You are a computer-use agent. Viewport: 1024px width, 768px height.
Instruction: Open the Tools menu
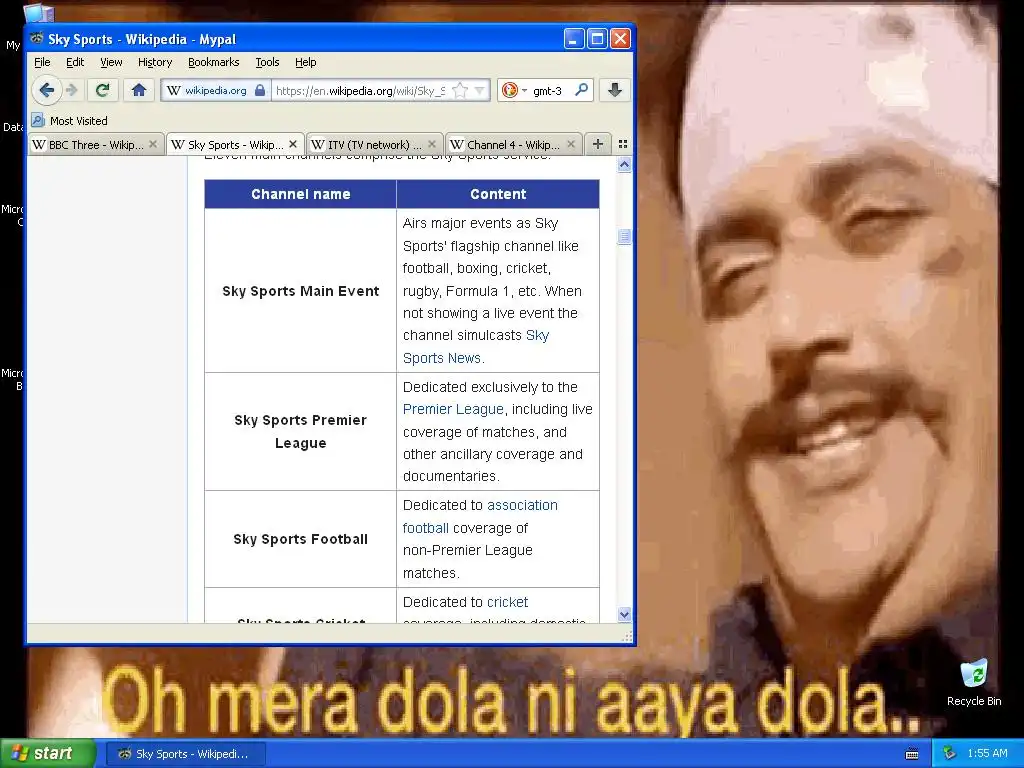[267, 62]
